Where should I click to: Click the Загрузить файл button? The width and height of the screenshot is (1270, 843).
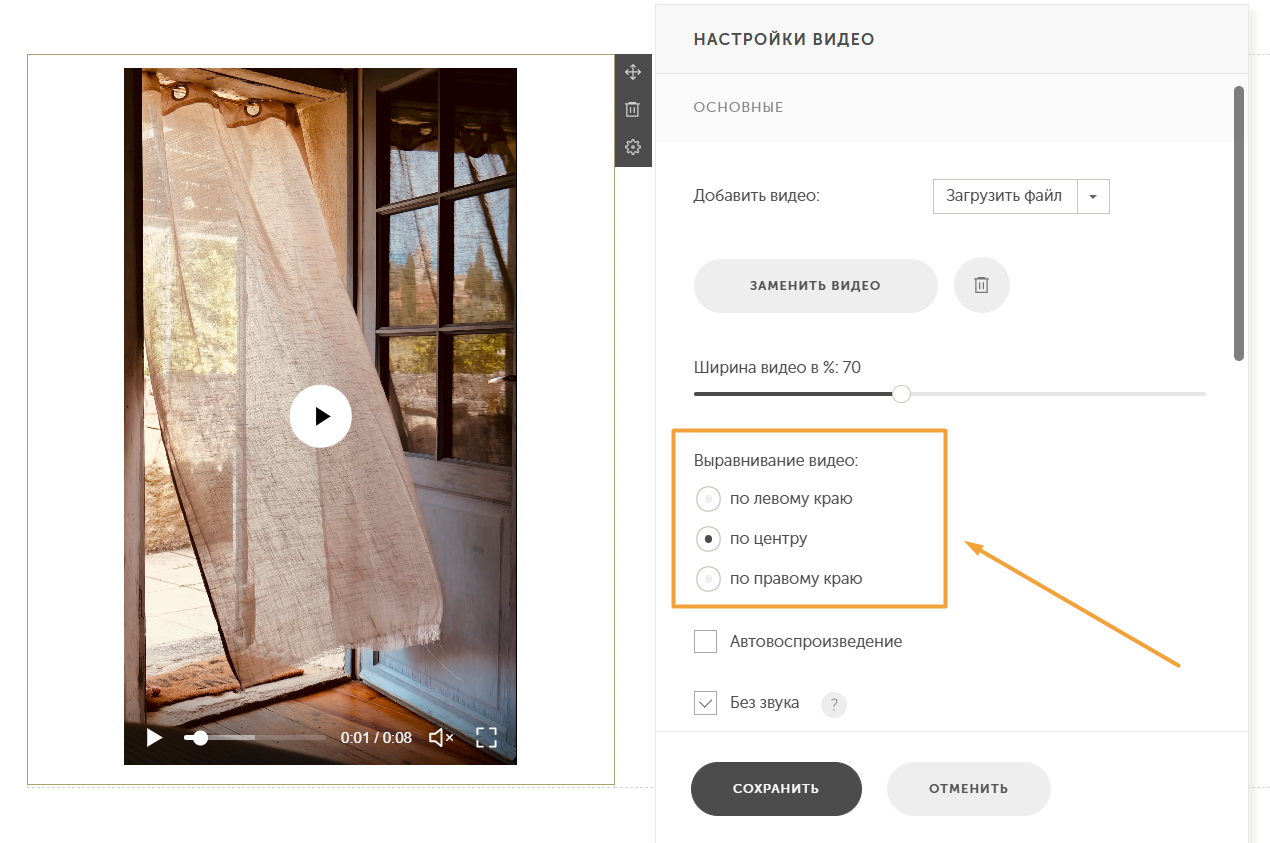coord(1005,197)
